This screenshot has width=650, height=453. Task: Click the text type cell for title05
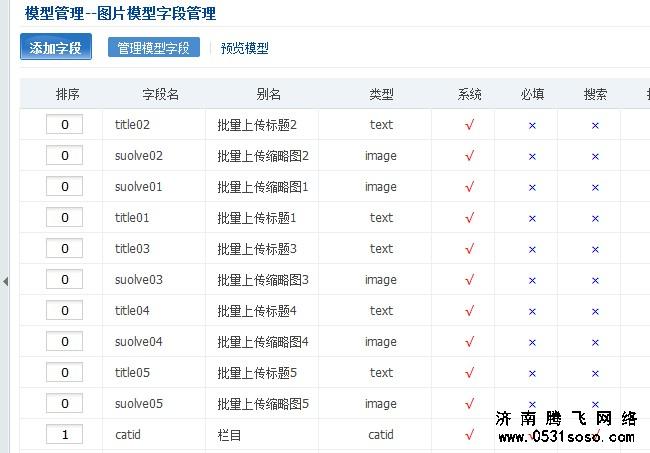click(x=381, y=373)
